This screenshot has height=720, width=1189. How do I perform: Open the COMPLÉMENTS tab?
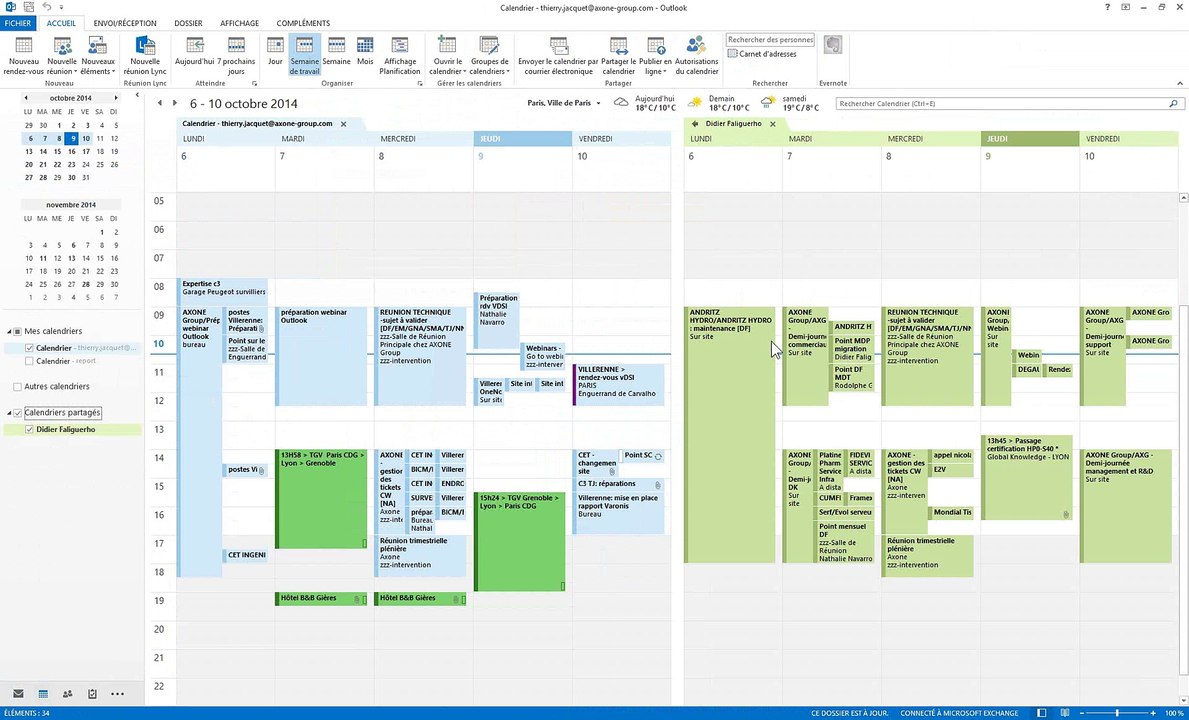pos(303,23)
